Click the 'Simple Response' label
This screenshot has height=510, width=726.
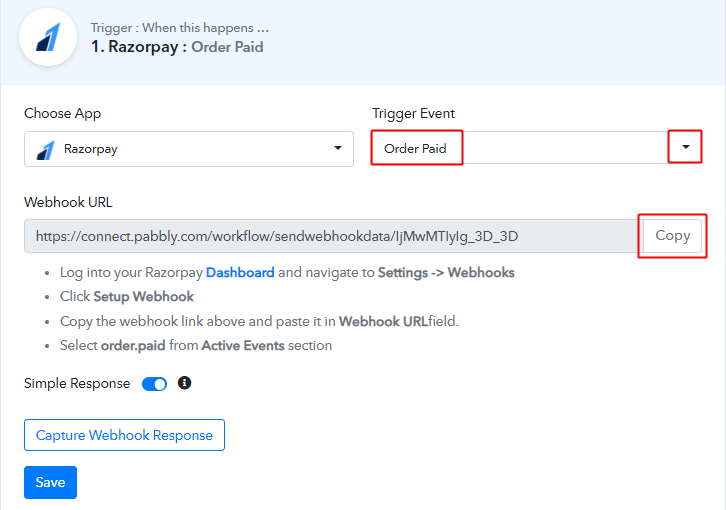pyautogui.click(x=77, y=384)
